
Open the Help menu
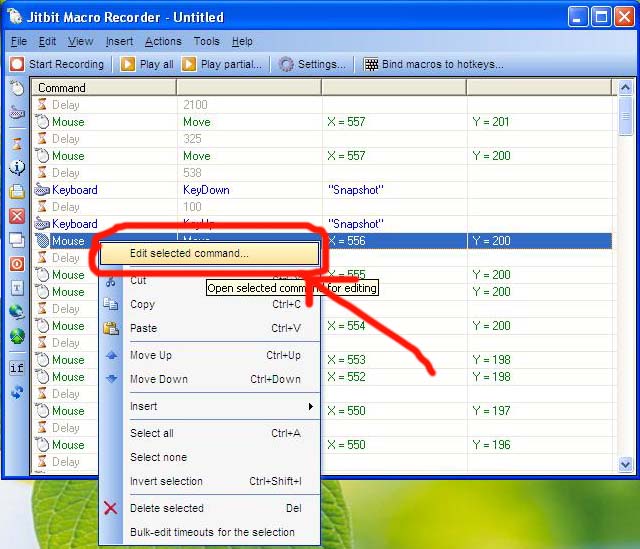(242, 41)
